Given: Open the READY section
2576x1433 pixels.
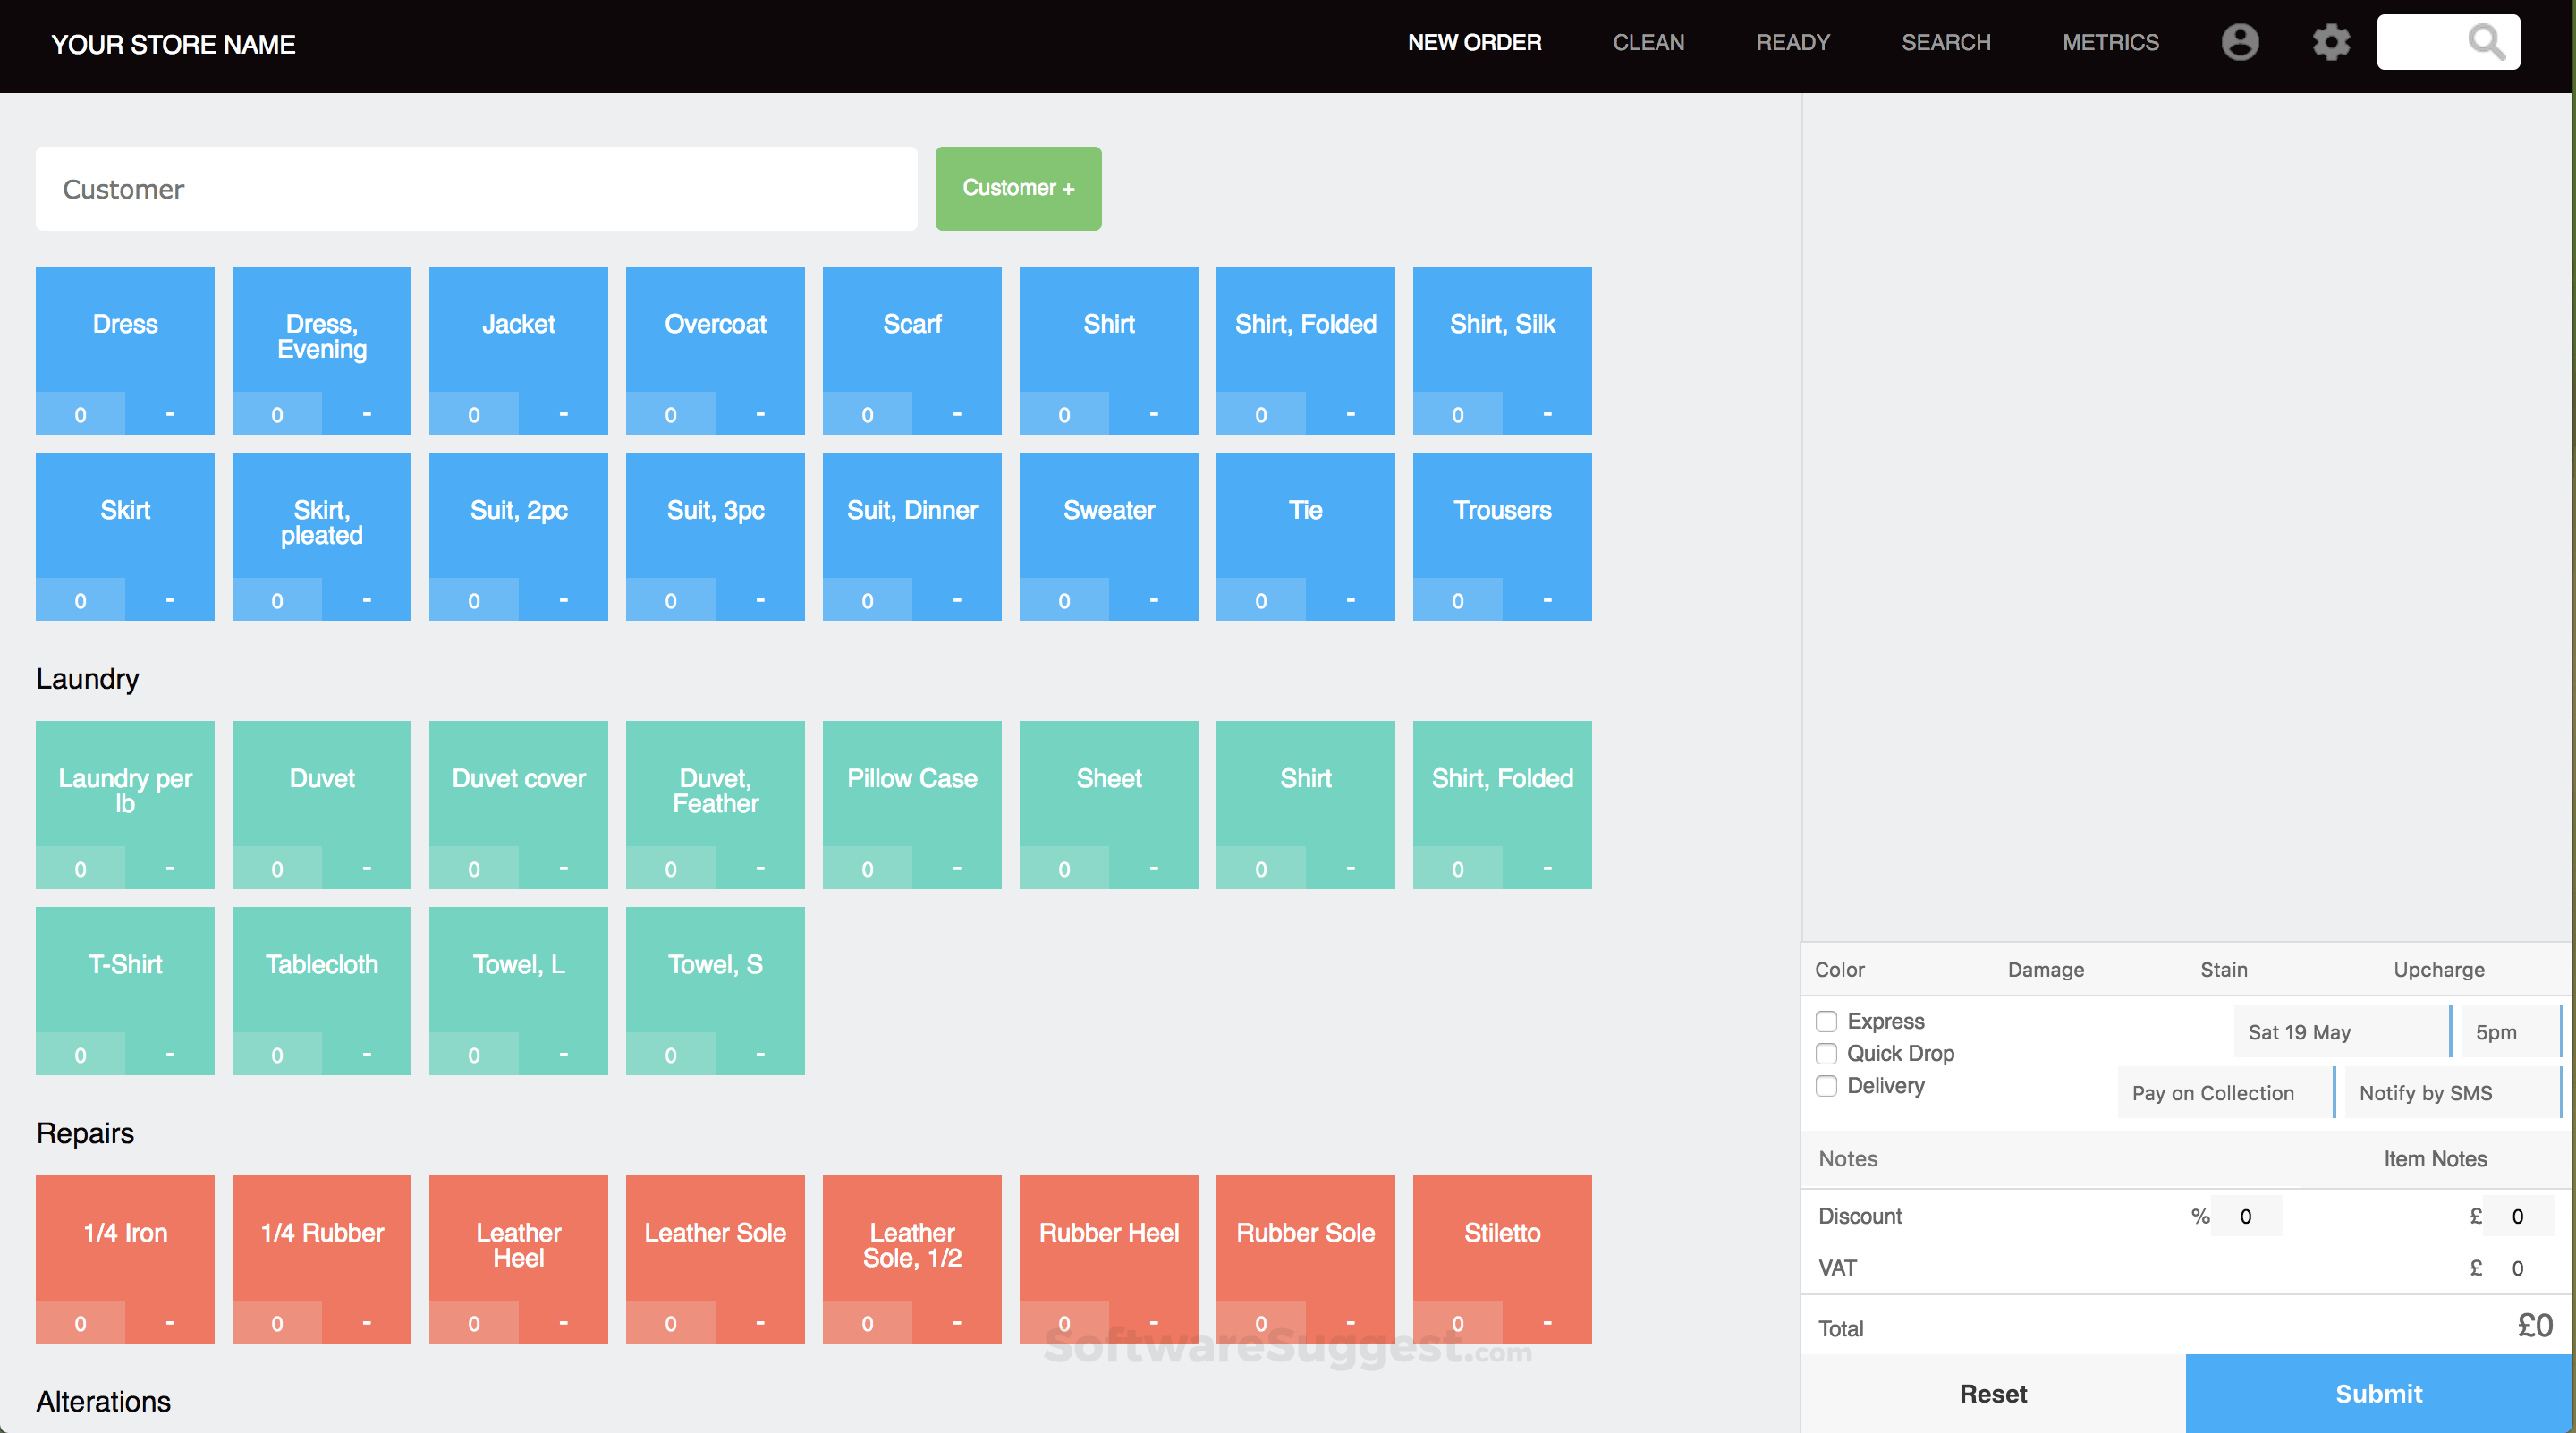Looking at the screenshot, I should [1793, 42].
